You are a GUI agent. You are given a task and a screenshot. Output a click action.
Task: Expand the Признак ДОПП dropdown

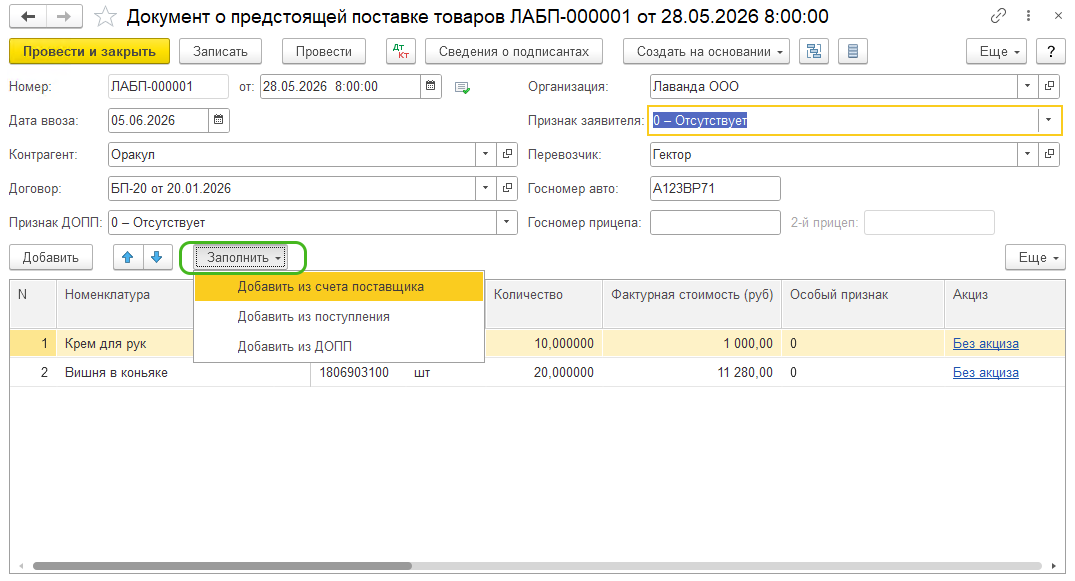coord(507,222)
